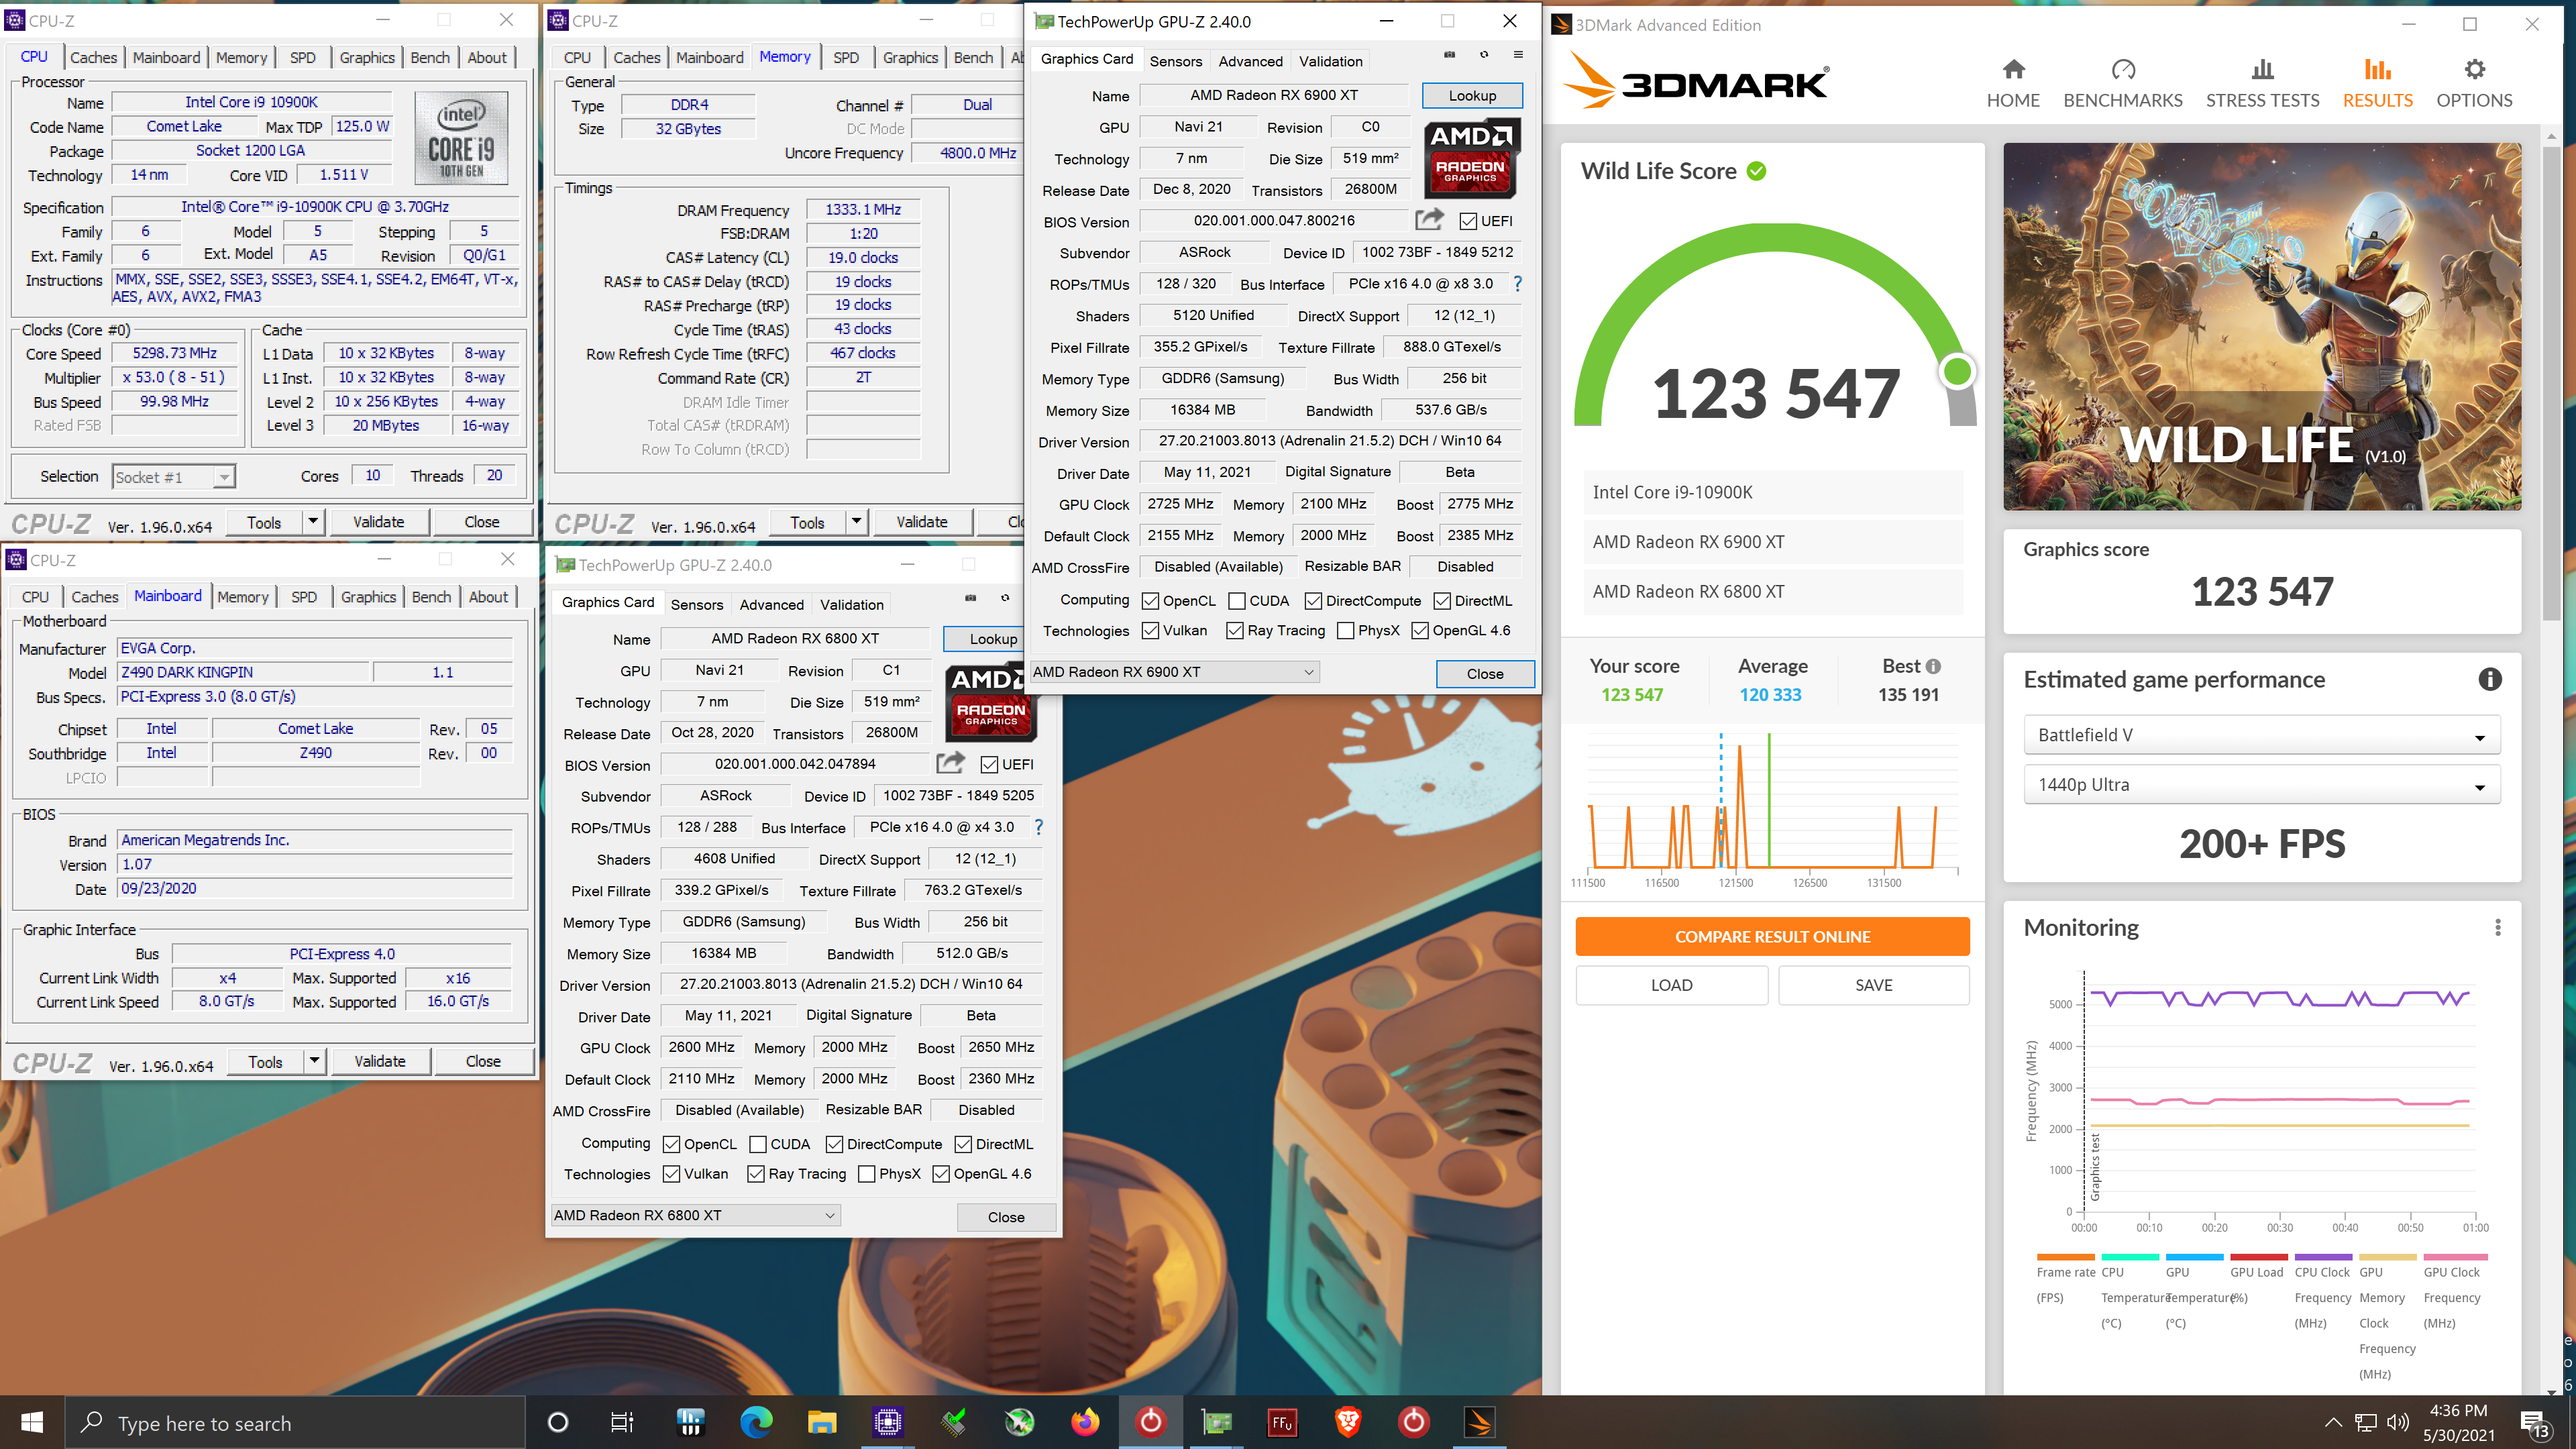Toggle Vulkan checkbox in RX 6800 XT window
This screenshot has height=1449, width=2576.
[671, 1174]
